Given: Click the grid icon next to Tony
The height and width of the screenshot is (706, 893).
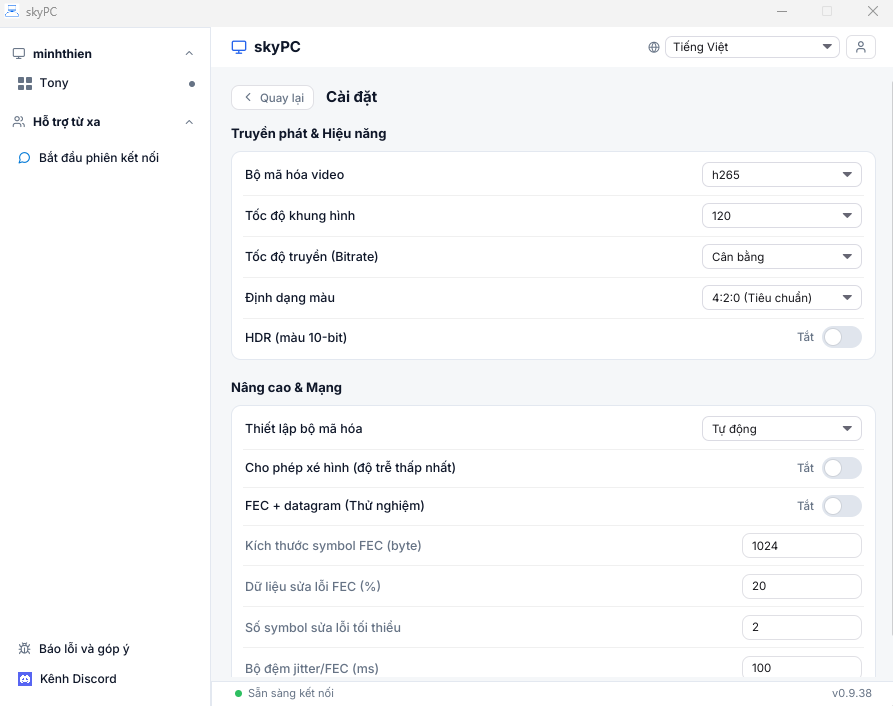Looking at the screenshot, I should coord(25,83).
